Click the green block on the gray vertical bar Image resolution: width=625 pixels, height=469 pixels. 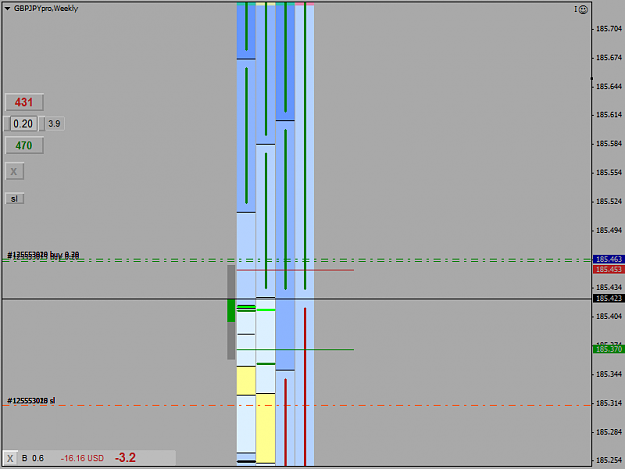tap(231, 310)
